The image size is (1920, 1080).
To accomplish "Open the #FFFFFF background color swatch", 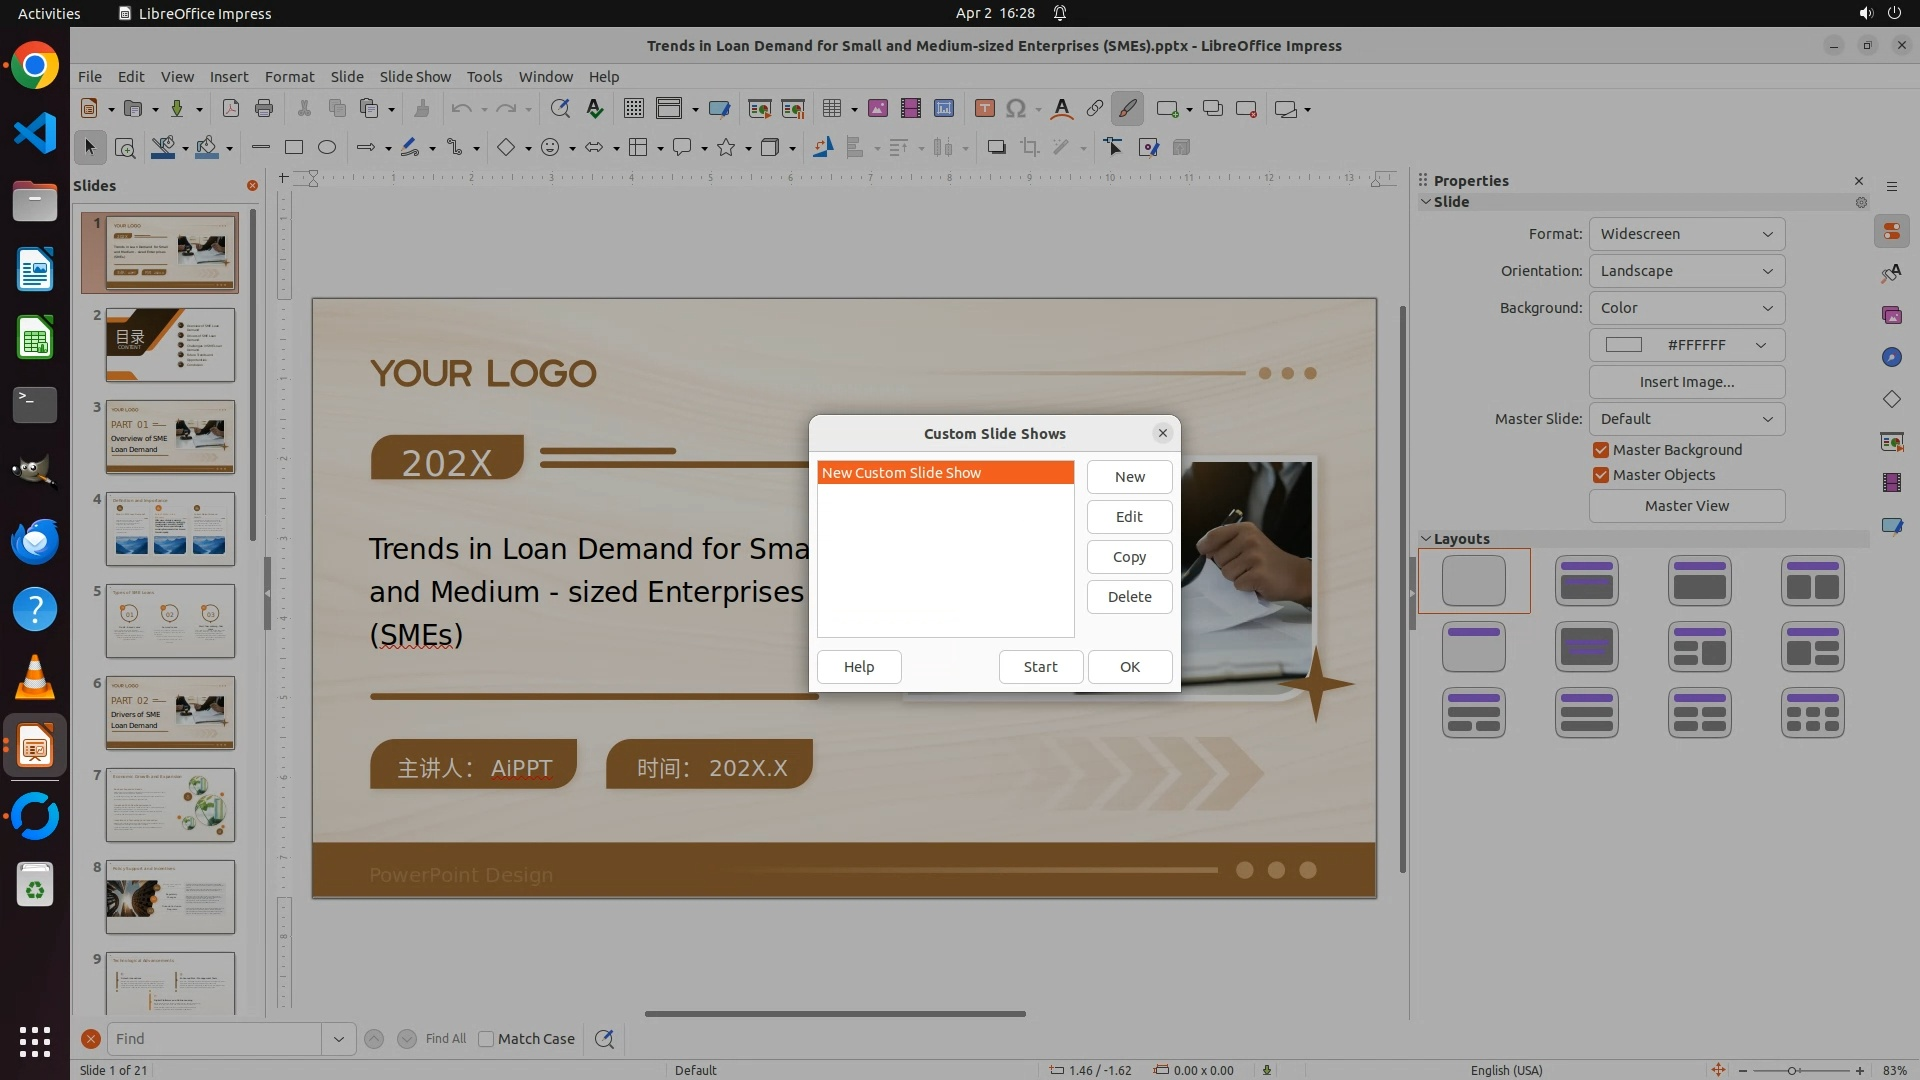I will [1686, 345].
